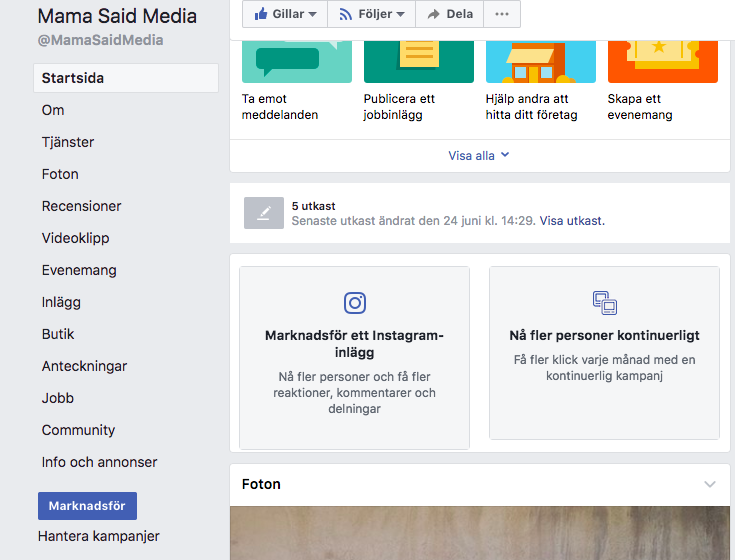Click the blue Marknadsför button

(x=87, y=506)
